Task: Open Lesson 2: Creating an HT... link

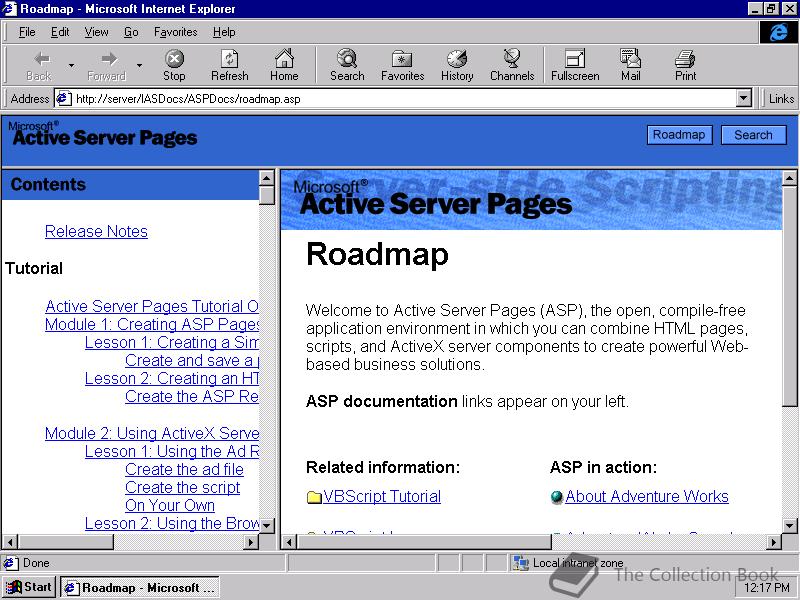Action: pos(172,378)
